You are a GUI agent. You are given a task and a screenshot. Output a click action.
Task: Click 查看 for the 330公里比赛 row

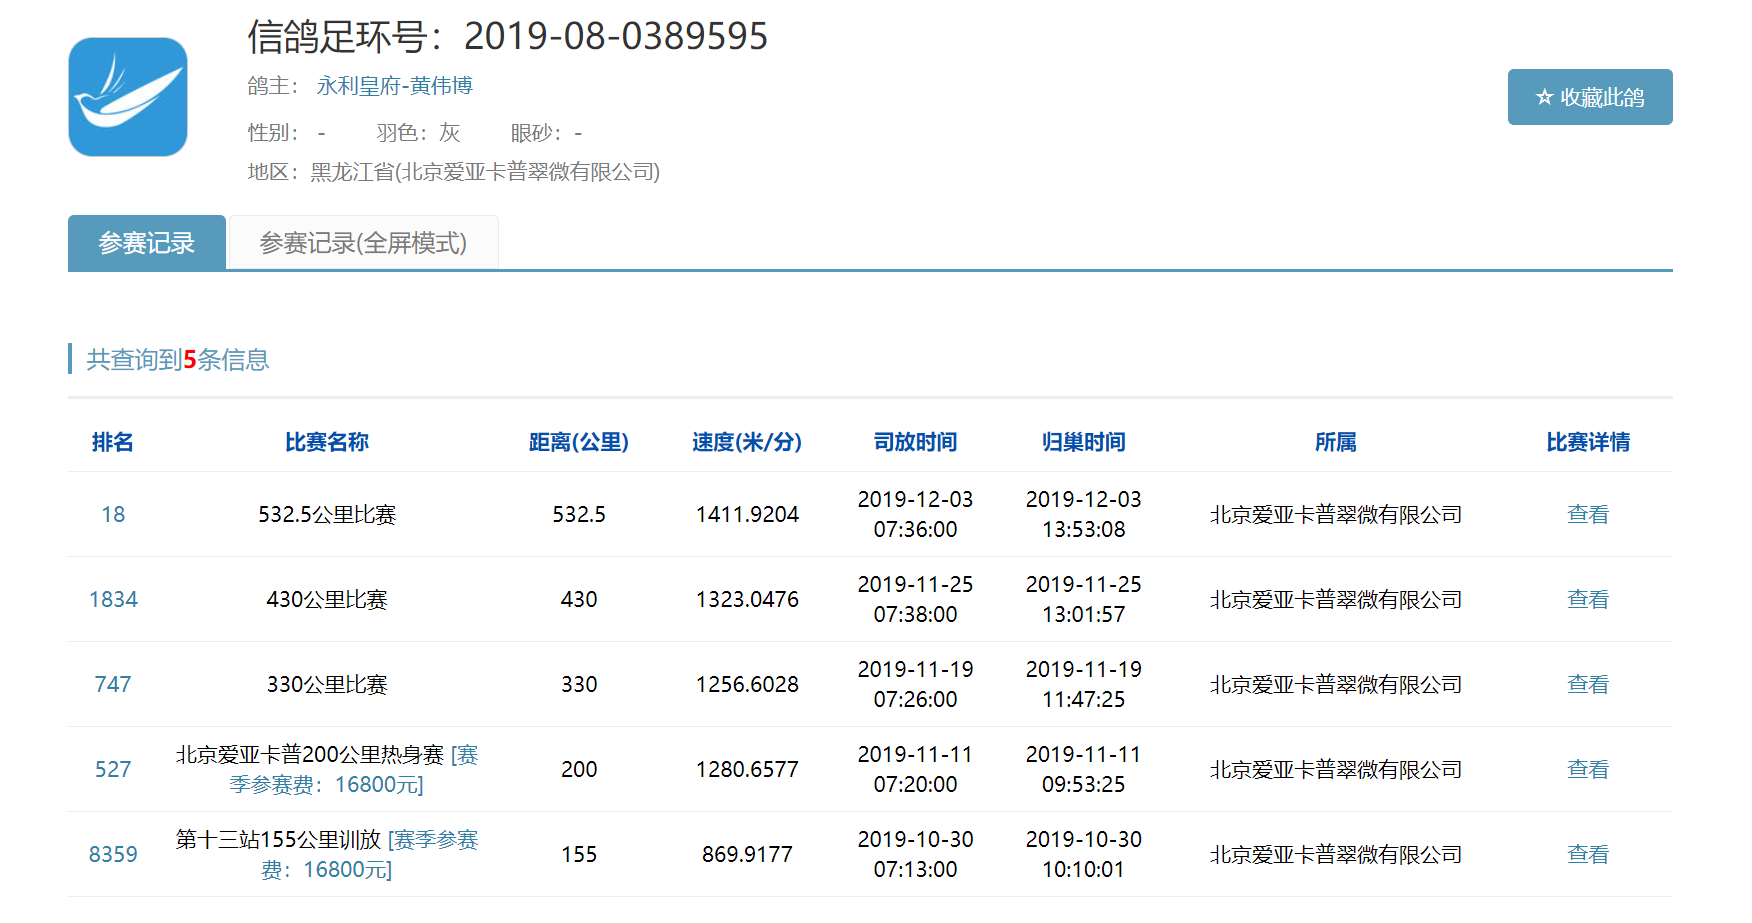coord(1587,684)
